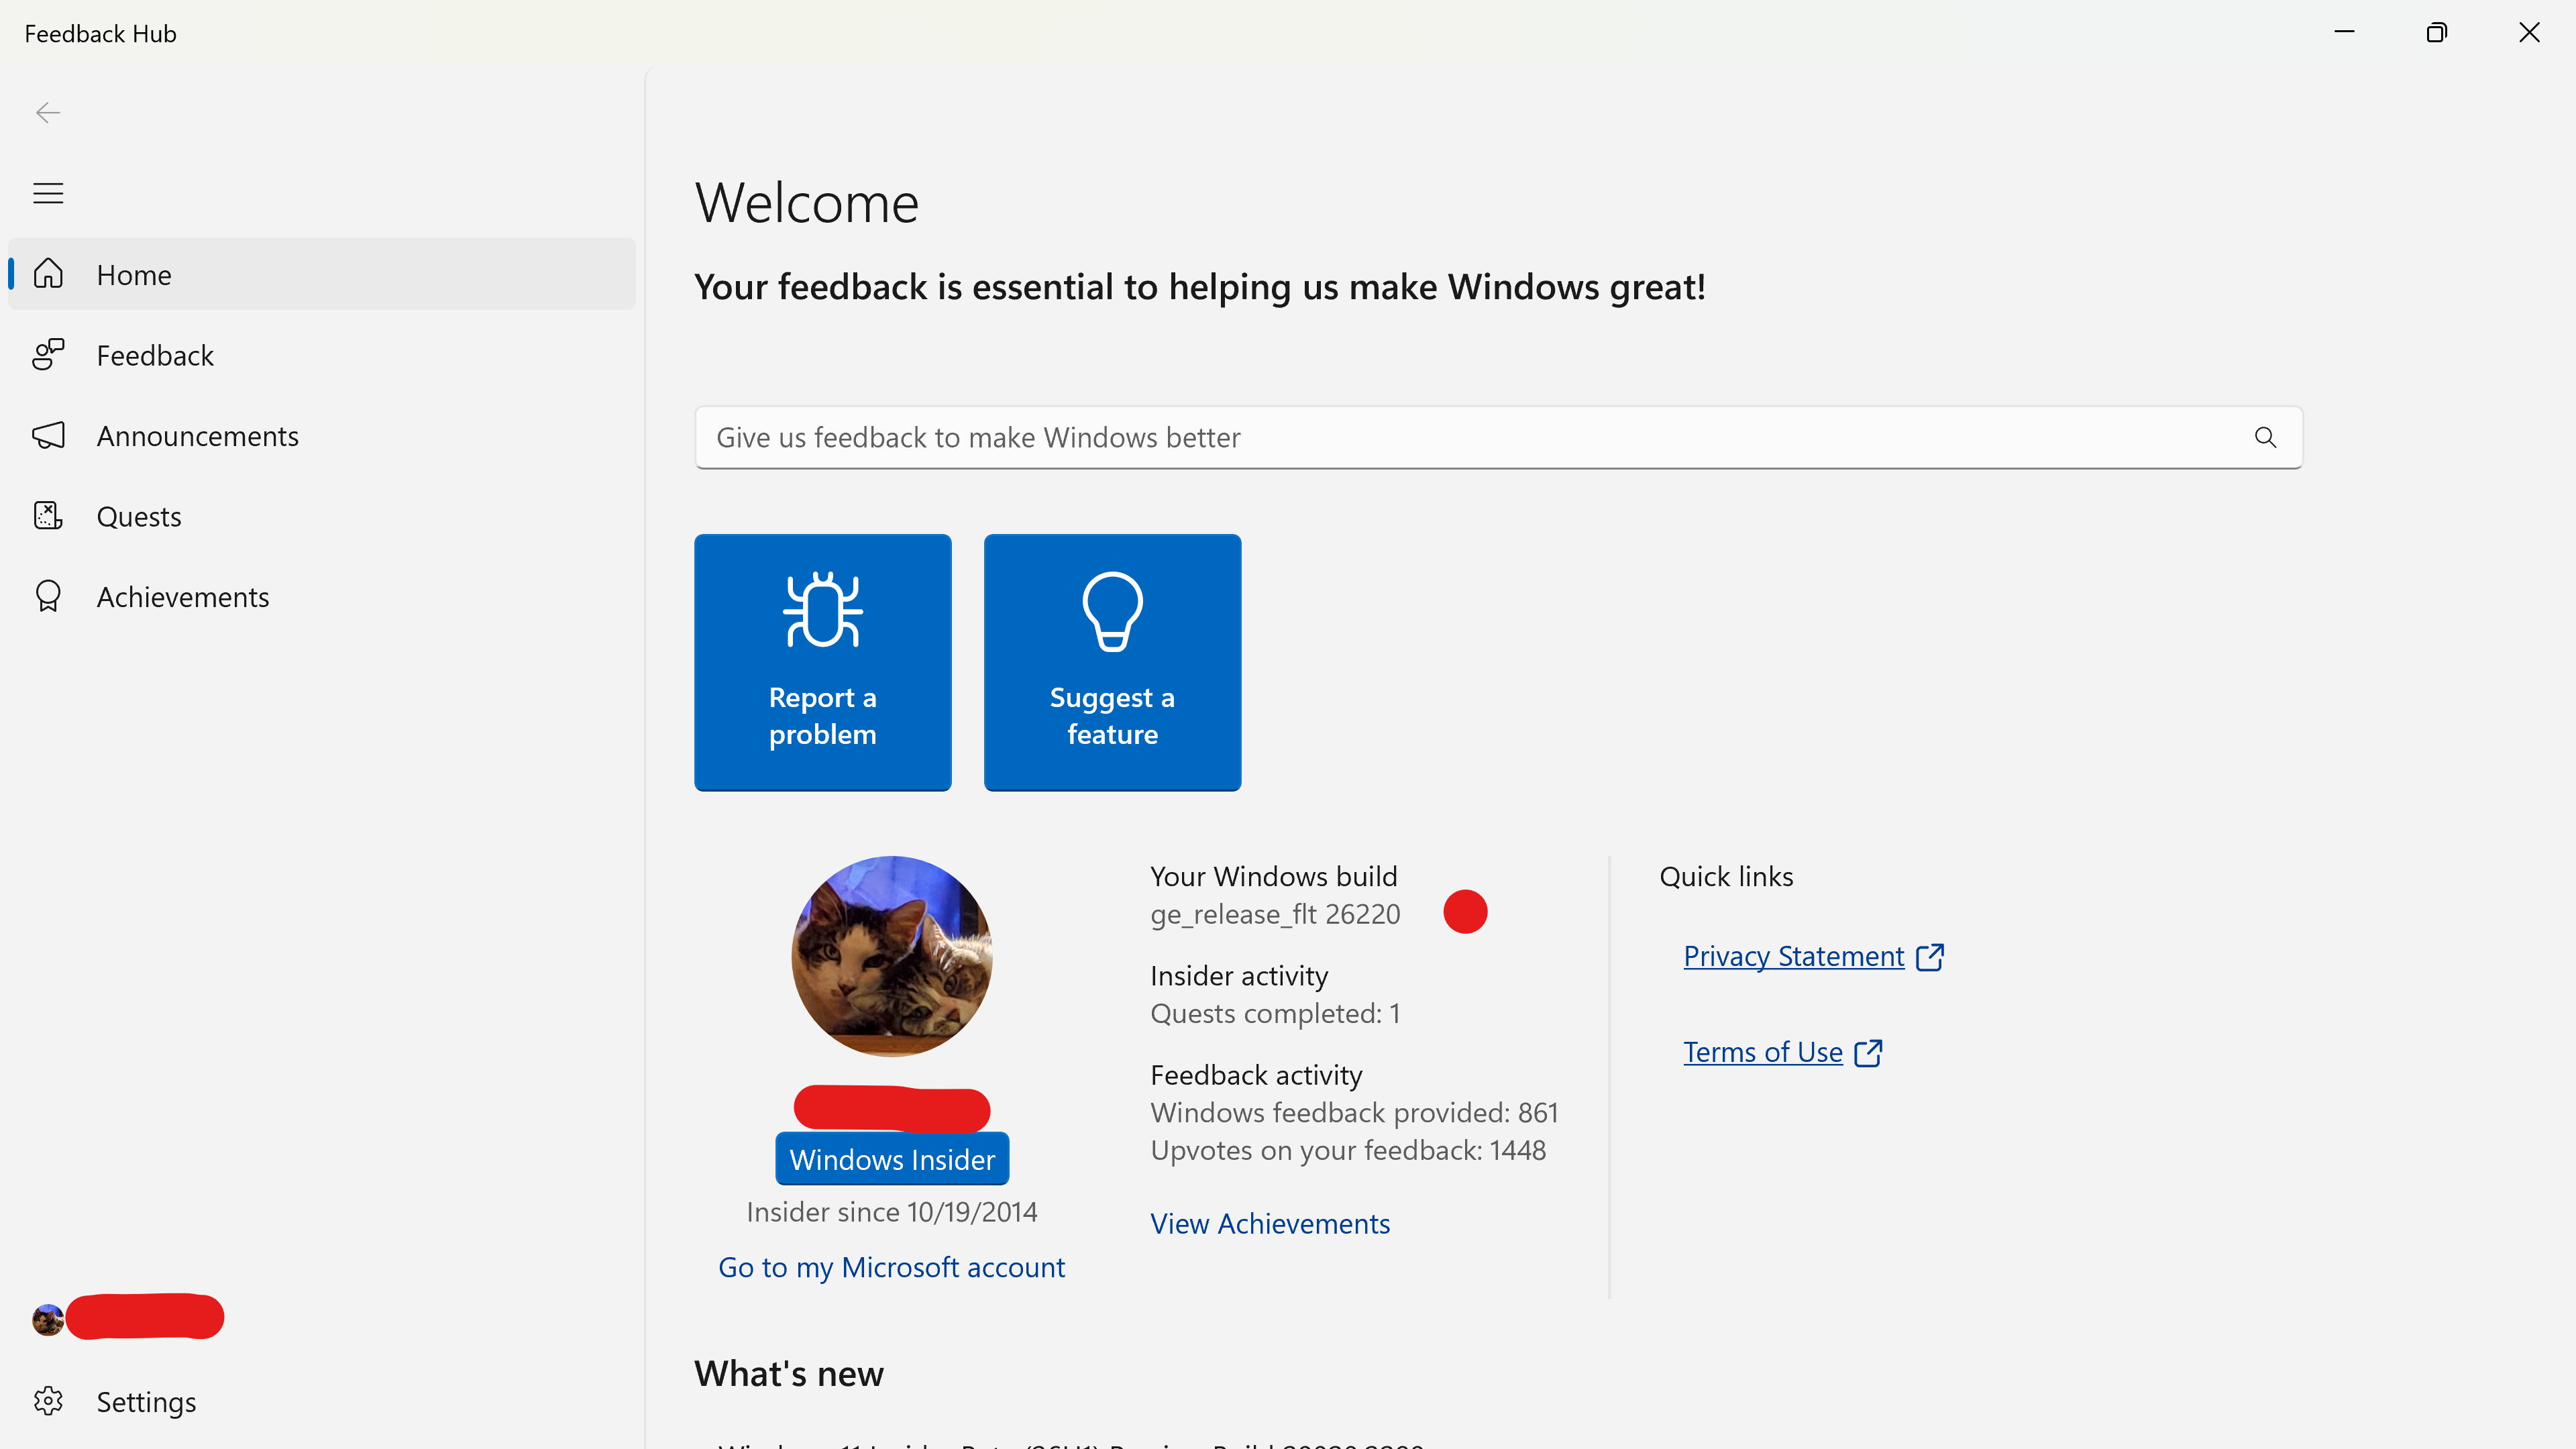This screenshot has height=1449, width=2576.
Task: Click the Suggest a feature tile
Action: (1112, 662)
